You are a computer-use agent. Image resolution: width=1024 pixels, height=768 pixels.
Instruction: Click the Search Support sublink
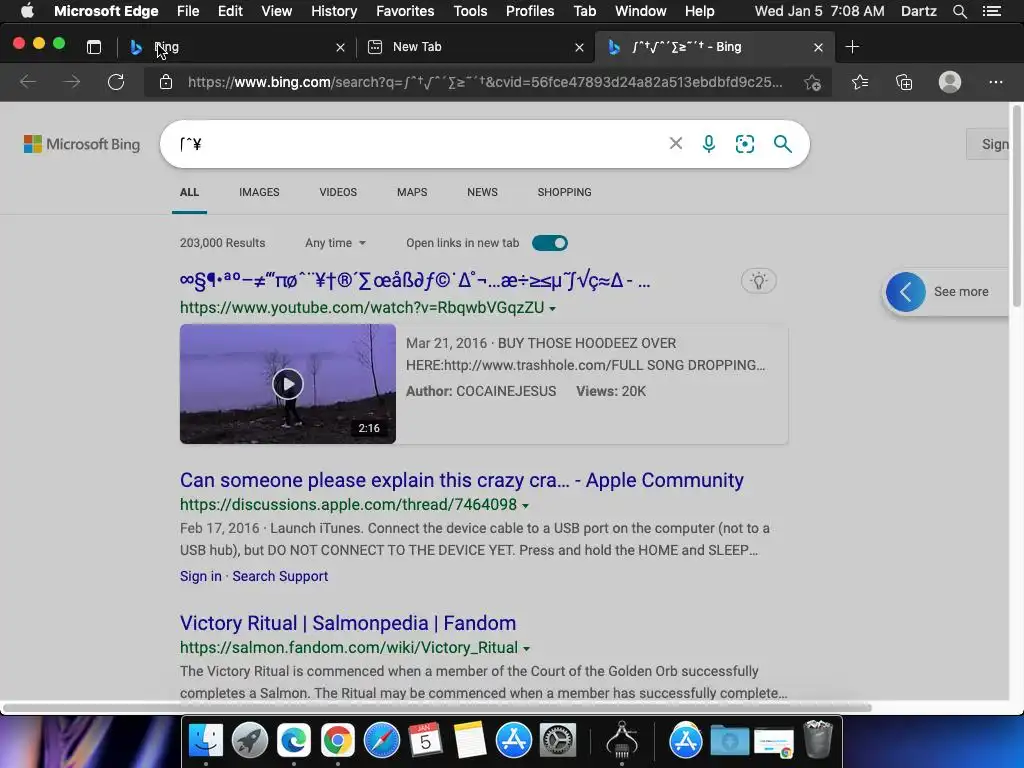coord(280,576)
